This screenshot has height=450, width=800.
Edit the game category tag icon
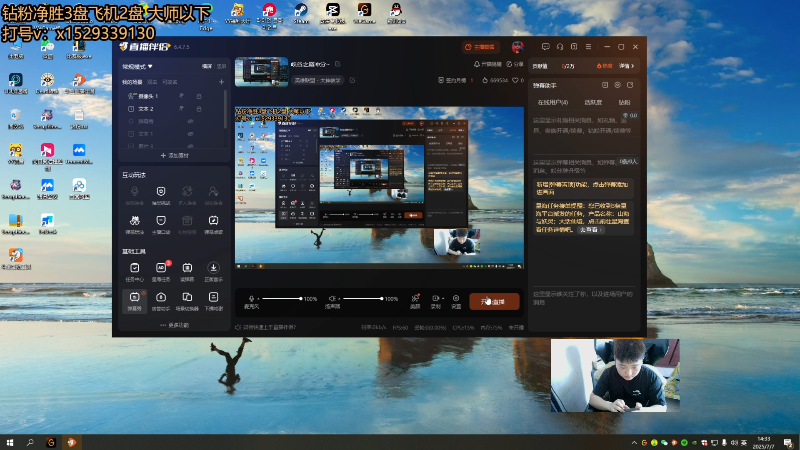(x=352, y=80)
